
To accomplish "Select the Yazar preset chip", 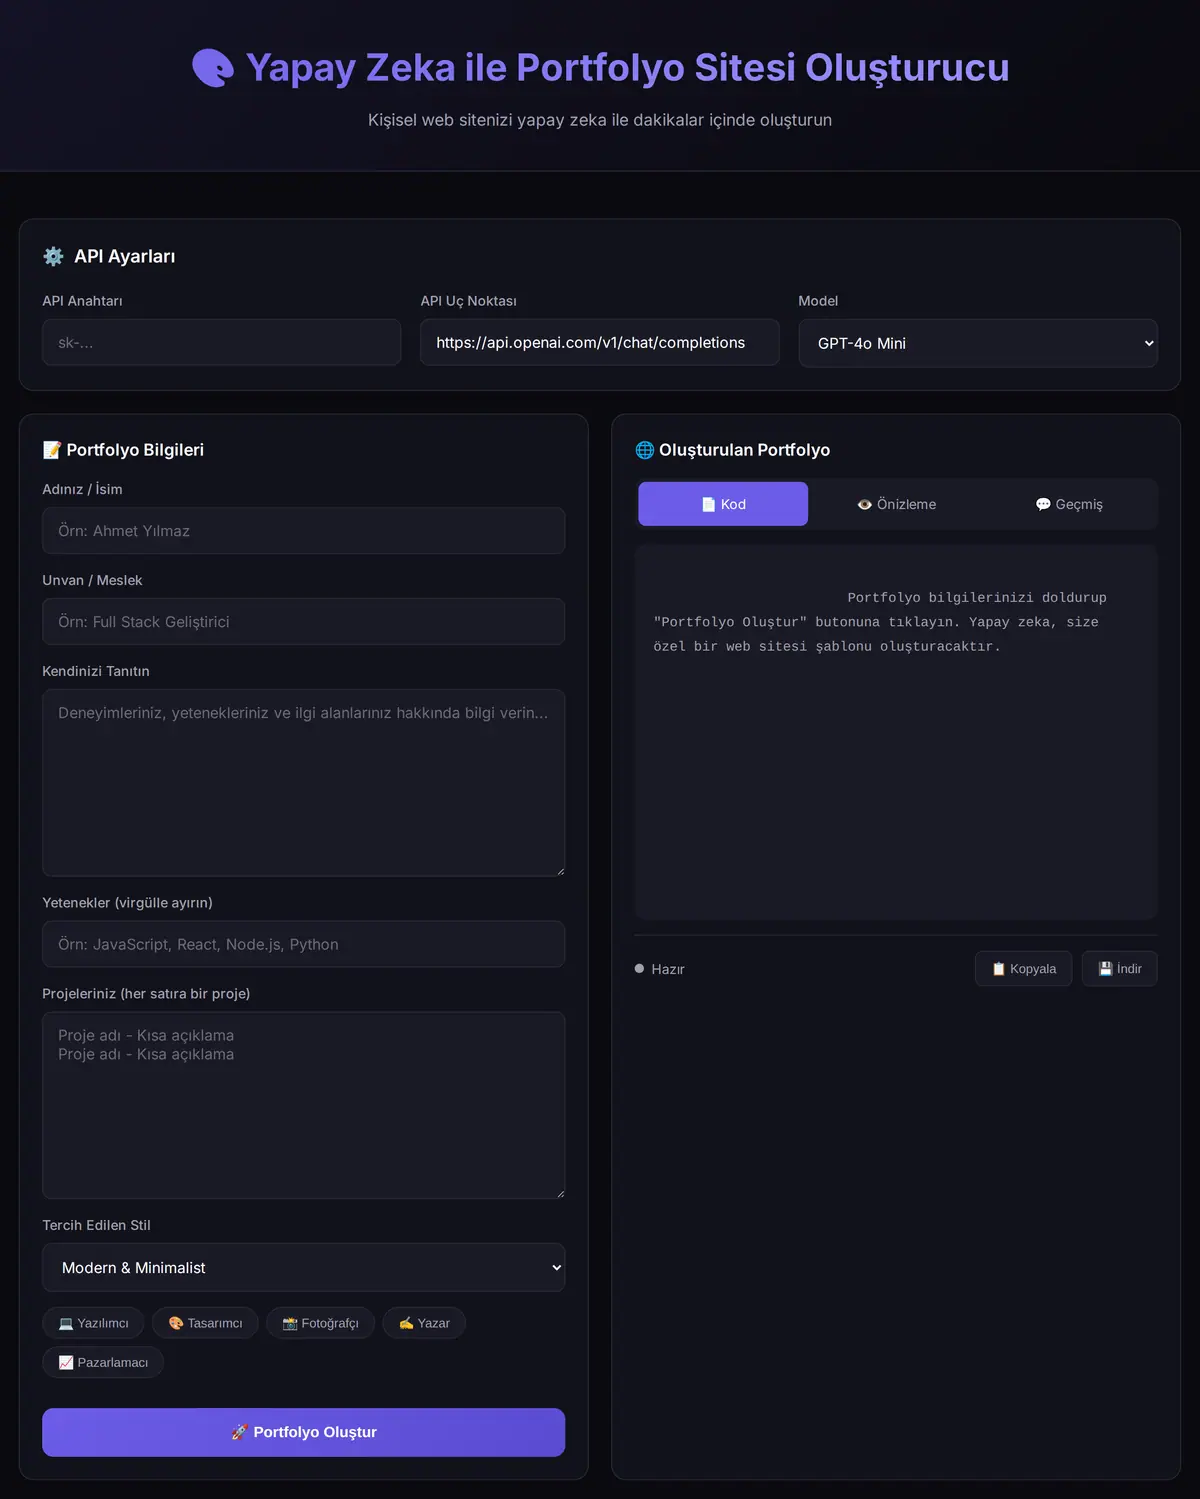I will pos(424,1323).
